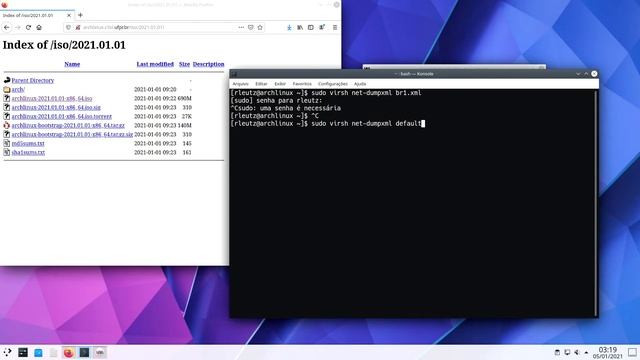The image size is (640, 360).
Task: Switch to Firefox in taskbar
Action: 69,352
